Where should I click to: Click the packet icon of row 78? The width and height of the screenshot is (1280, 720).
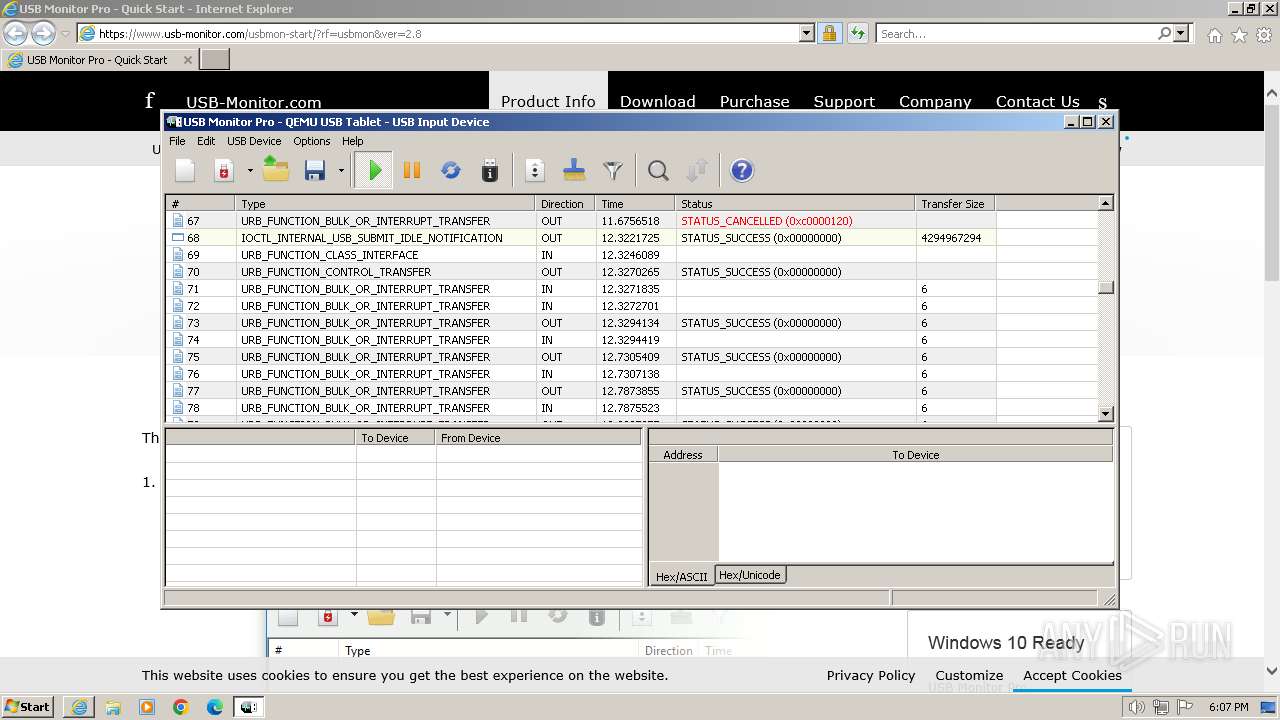(178, 408)
